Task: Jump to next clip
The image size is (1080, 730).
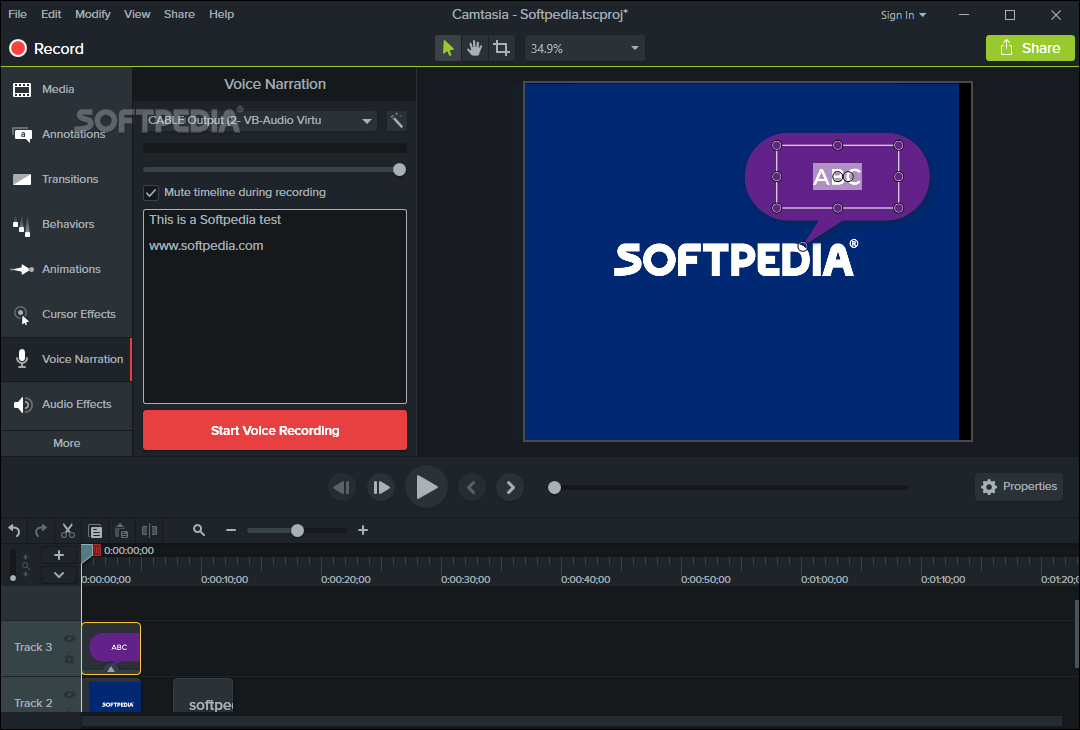Action: tap(510, 488)
